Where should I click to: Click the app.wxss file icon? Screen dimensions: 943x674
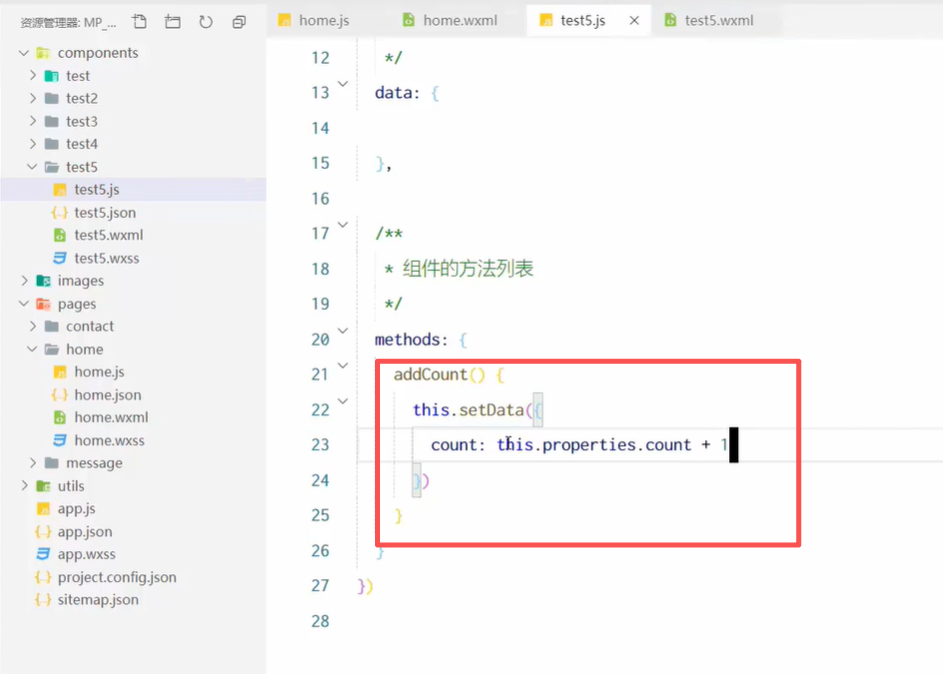[x=43, y=554]
